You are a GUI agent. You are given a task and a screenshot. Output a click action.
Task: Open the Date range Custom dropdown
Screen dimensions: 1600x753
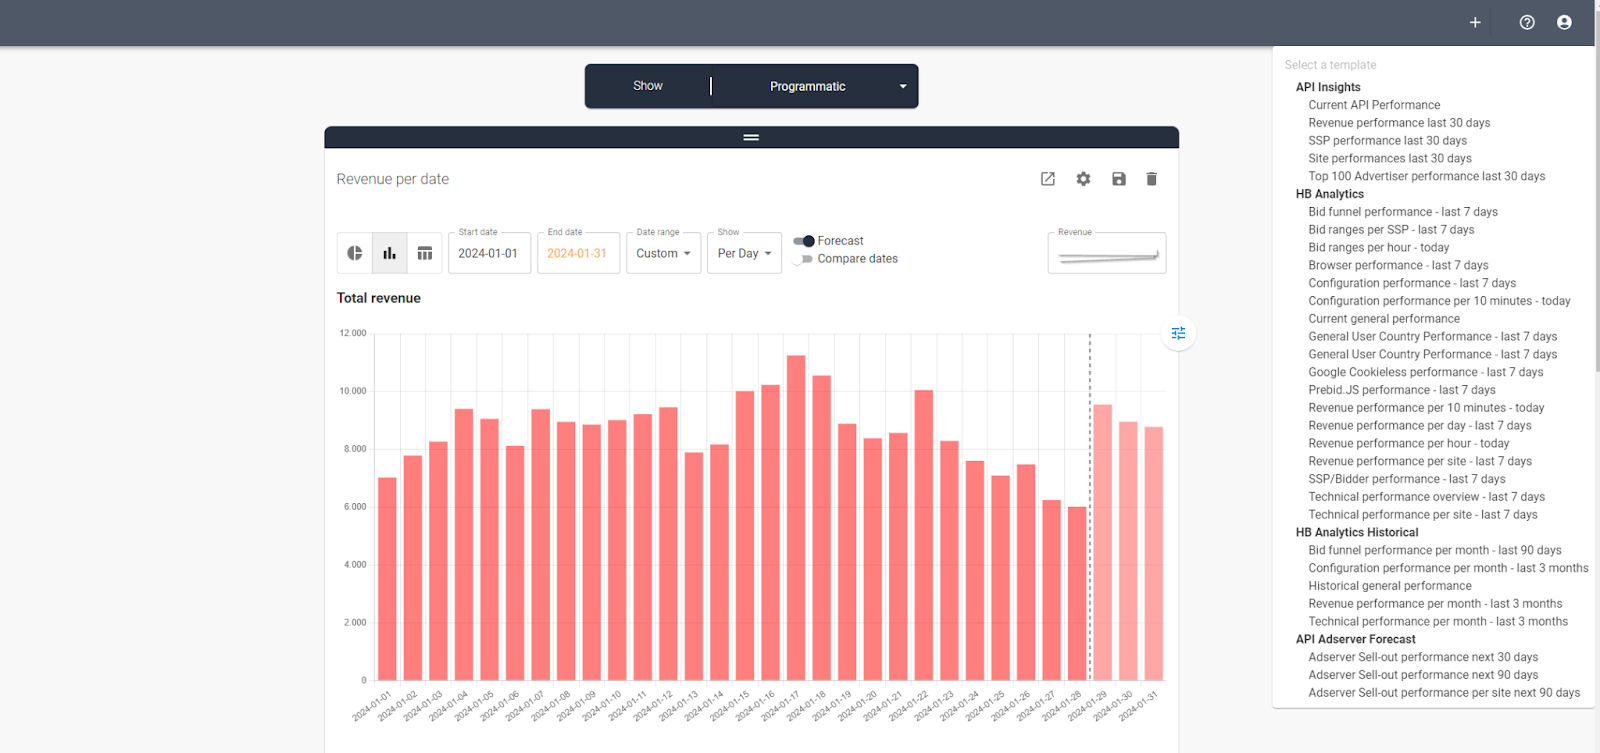663,253
